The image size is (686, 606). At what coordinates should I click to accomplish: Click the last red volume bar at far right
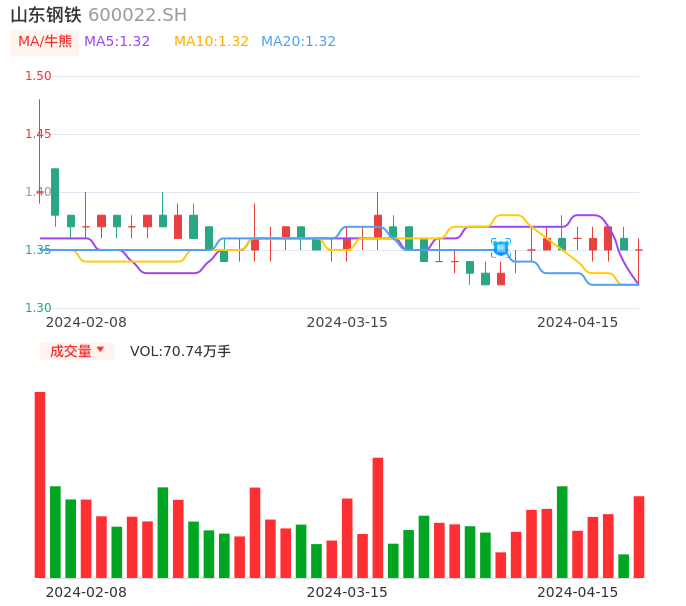point(639,537)
